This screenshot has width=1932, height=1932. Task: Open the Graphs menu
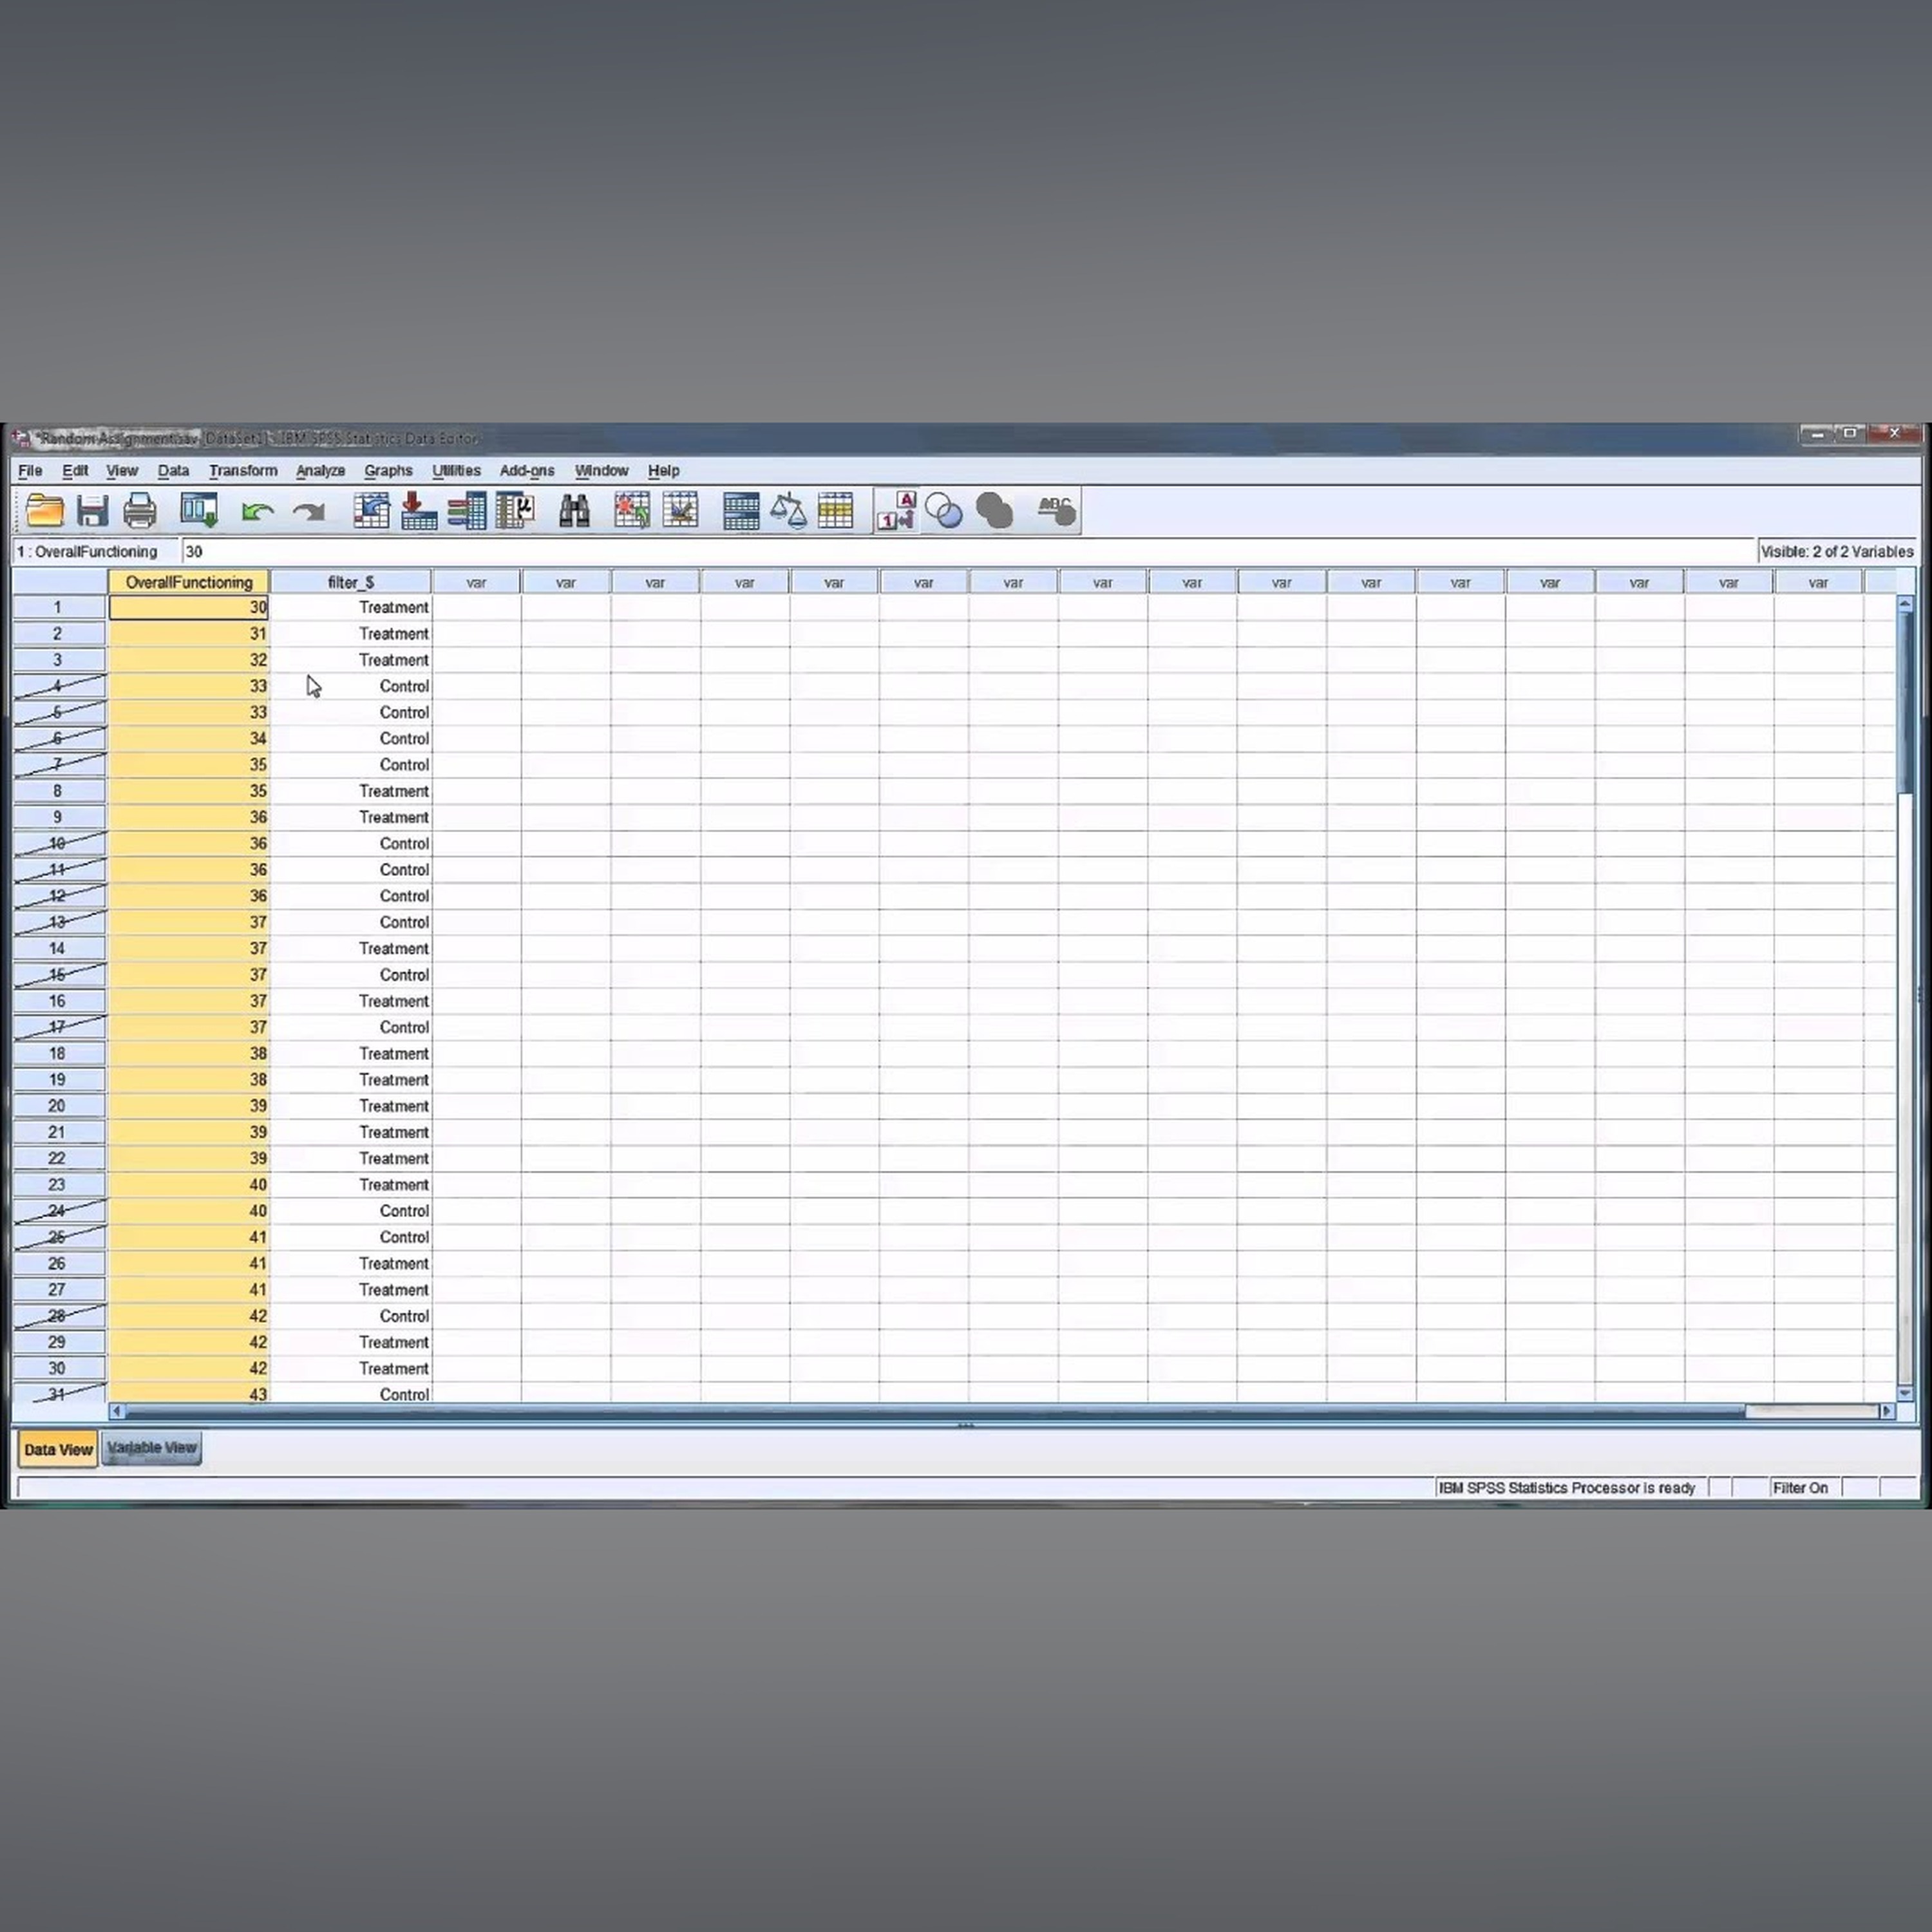pos(388,471)
